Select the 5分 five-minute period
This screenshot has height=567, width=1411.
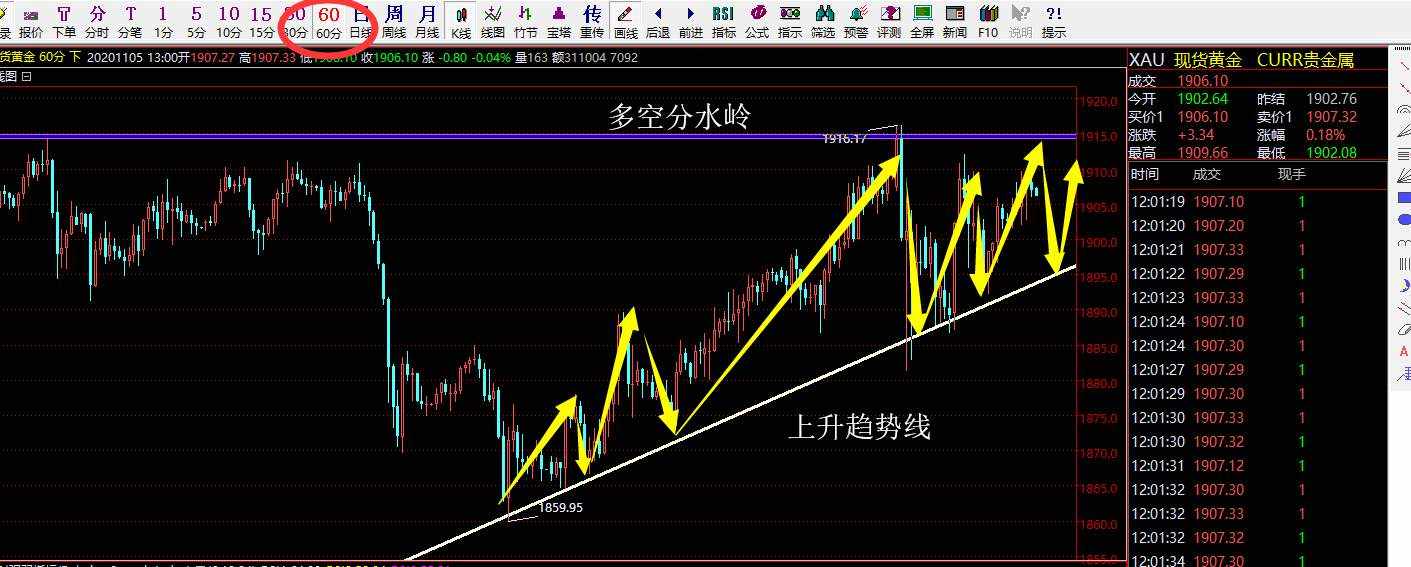coord(196,22)
